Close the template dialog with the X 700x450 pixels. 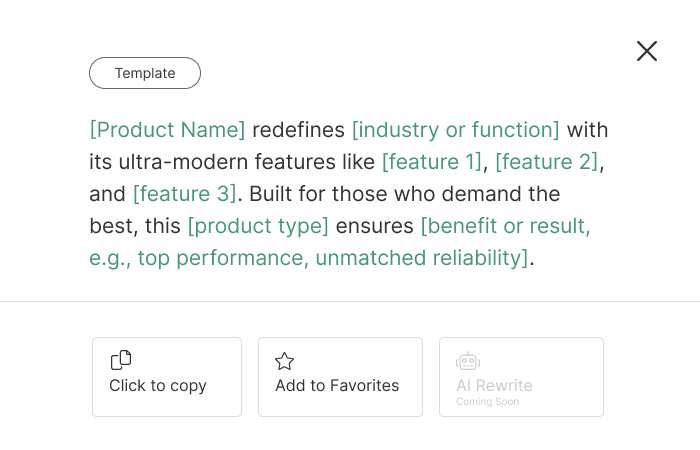click(647, 51)
